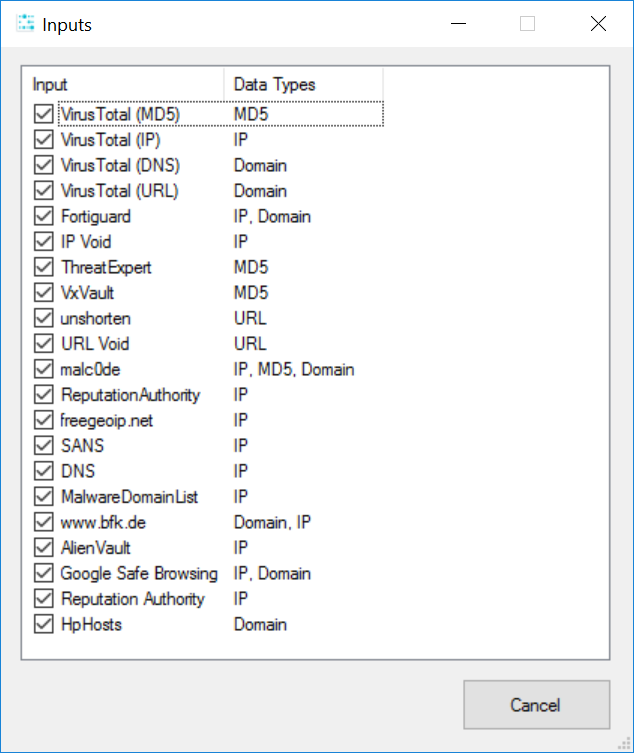Click the URL cell in unshorten row
Image resolution: width=634 pixels, height=753 pixels.
(250, 318)
